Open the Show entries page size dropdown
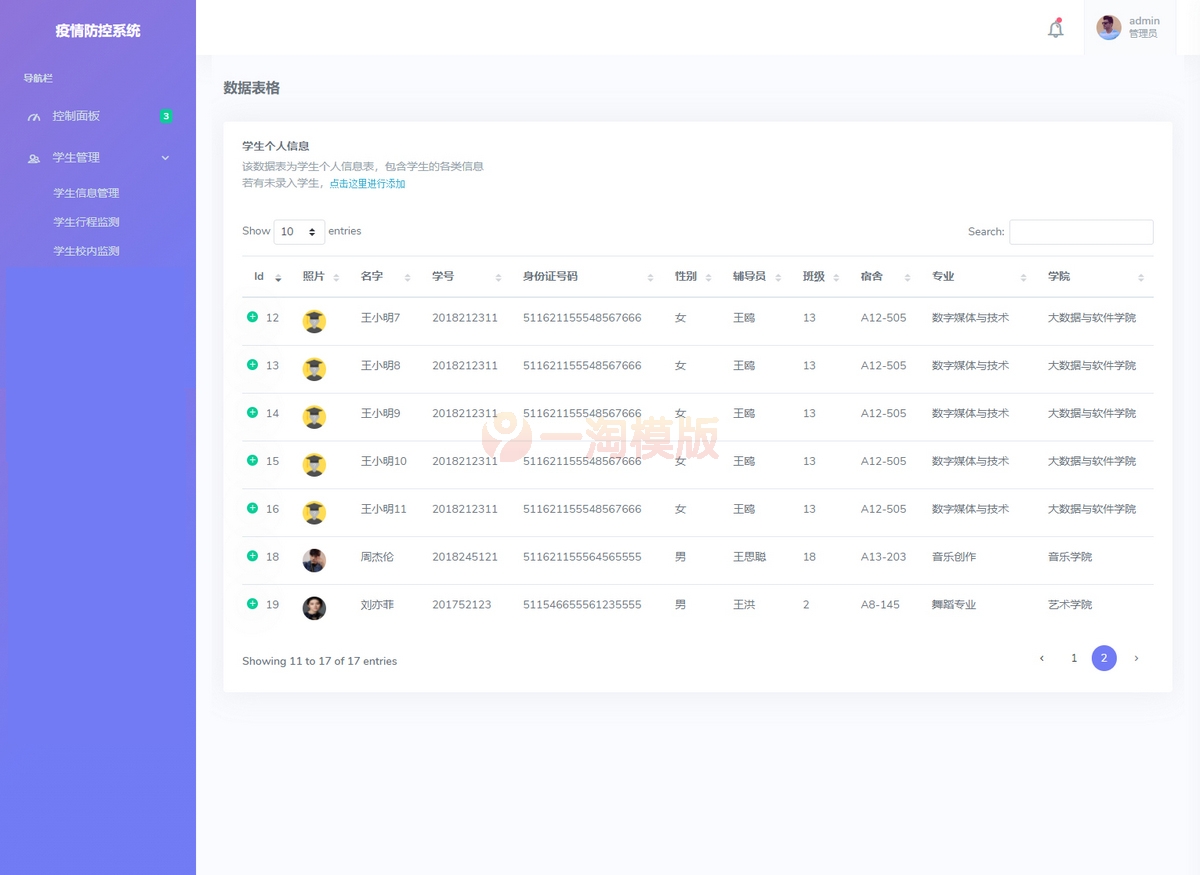This screenshot has width=1200, height=875. point(299,231)
